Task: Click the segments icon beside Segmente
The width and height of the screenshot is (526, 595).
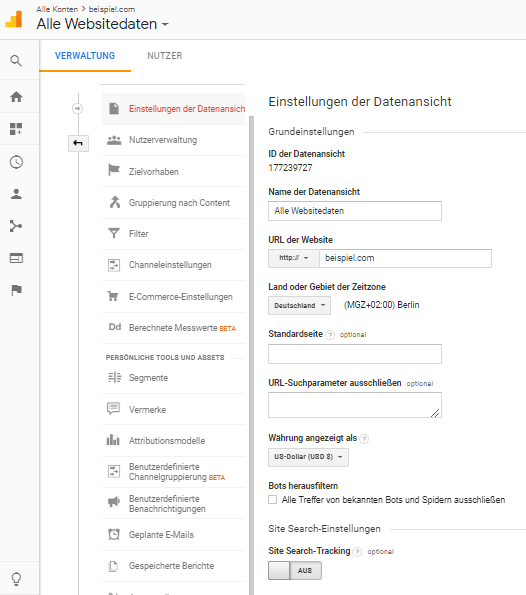Action: click(114, 378)
